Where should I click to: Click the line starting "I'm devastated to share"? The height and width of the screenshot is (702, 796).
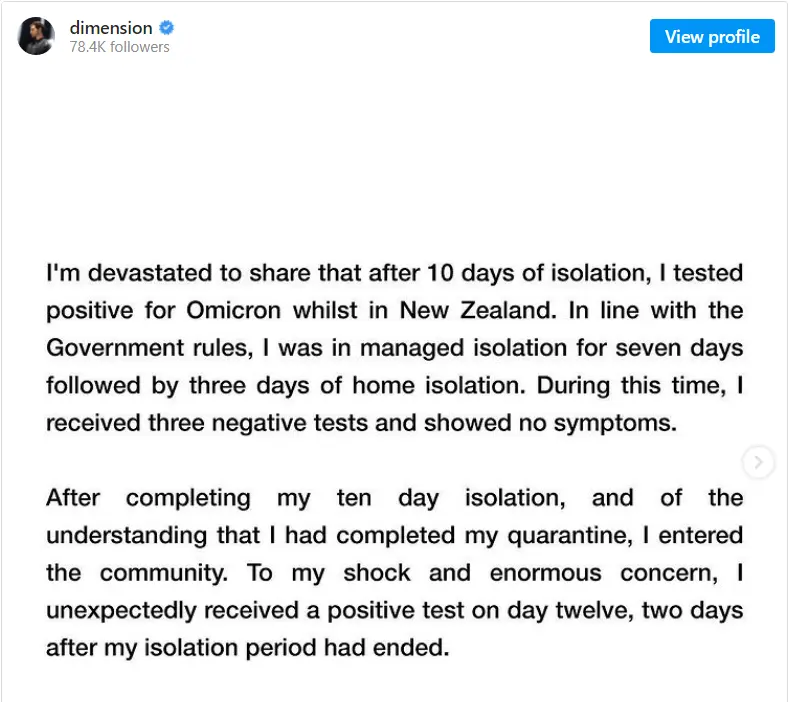394,273
